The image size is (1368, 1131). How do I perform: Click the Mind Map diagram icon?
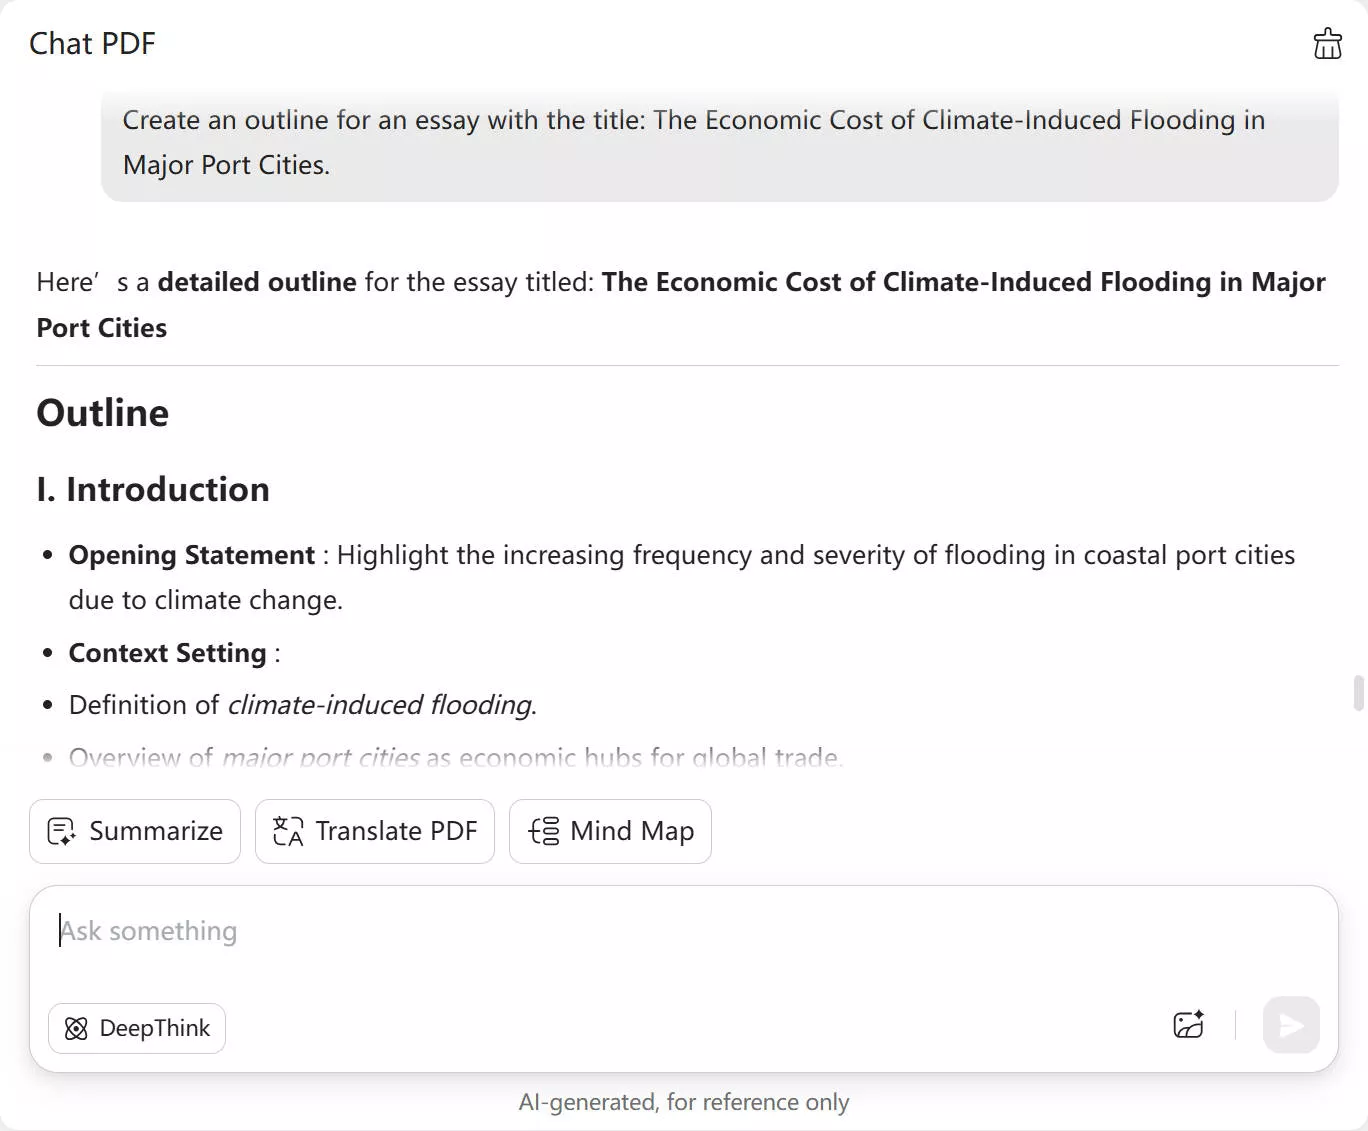pyautogui.click(x=543, y=831)
